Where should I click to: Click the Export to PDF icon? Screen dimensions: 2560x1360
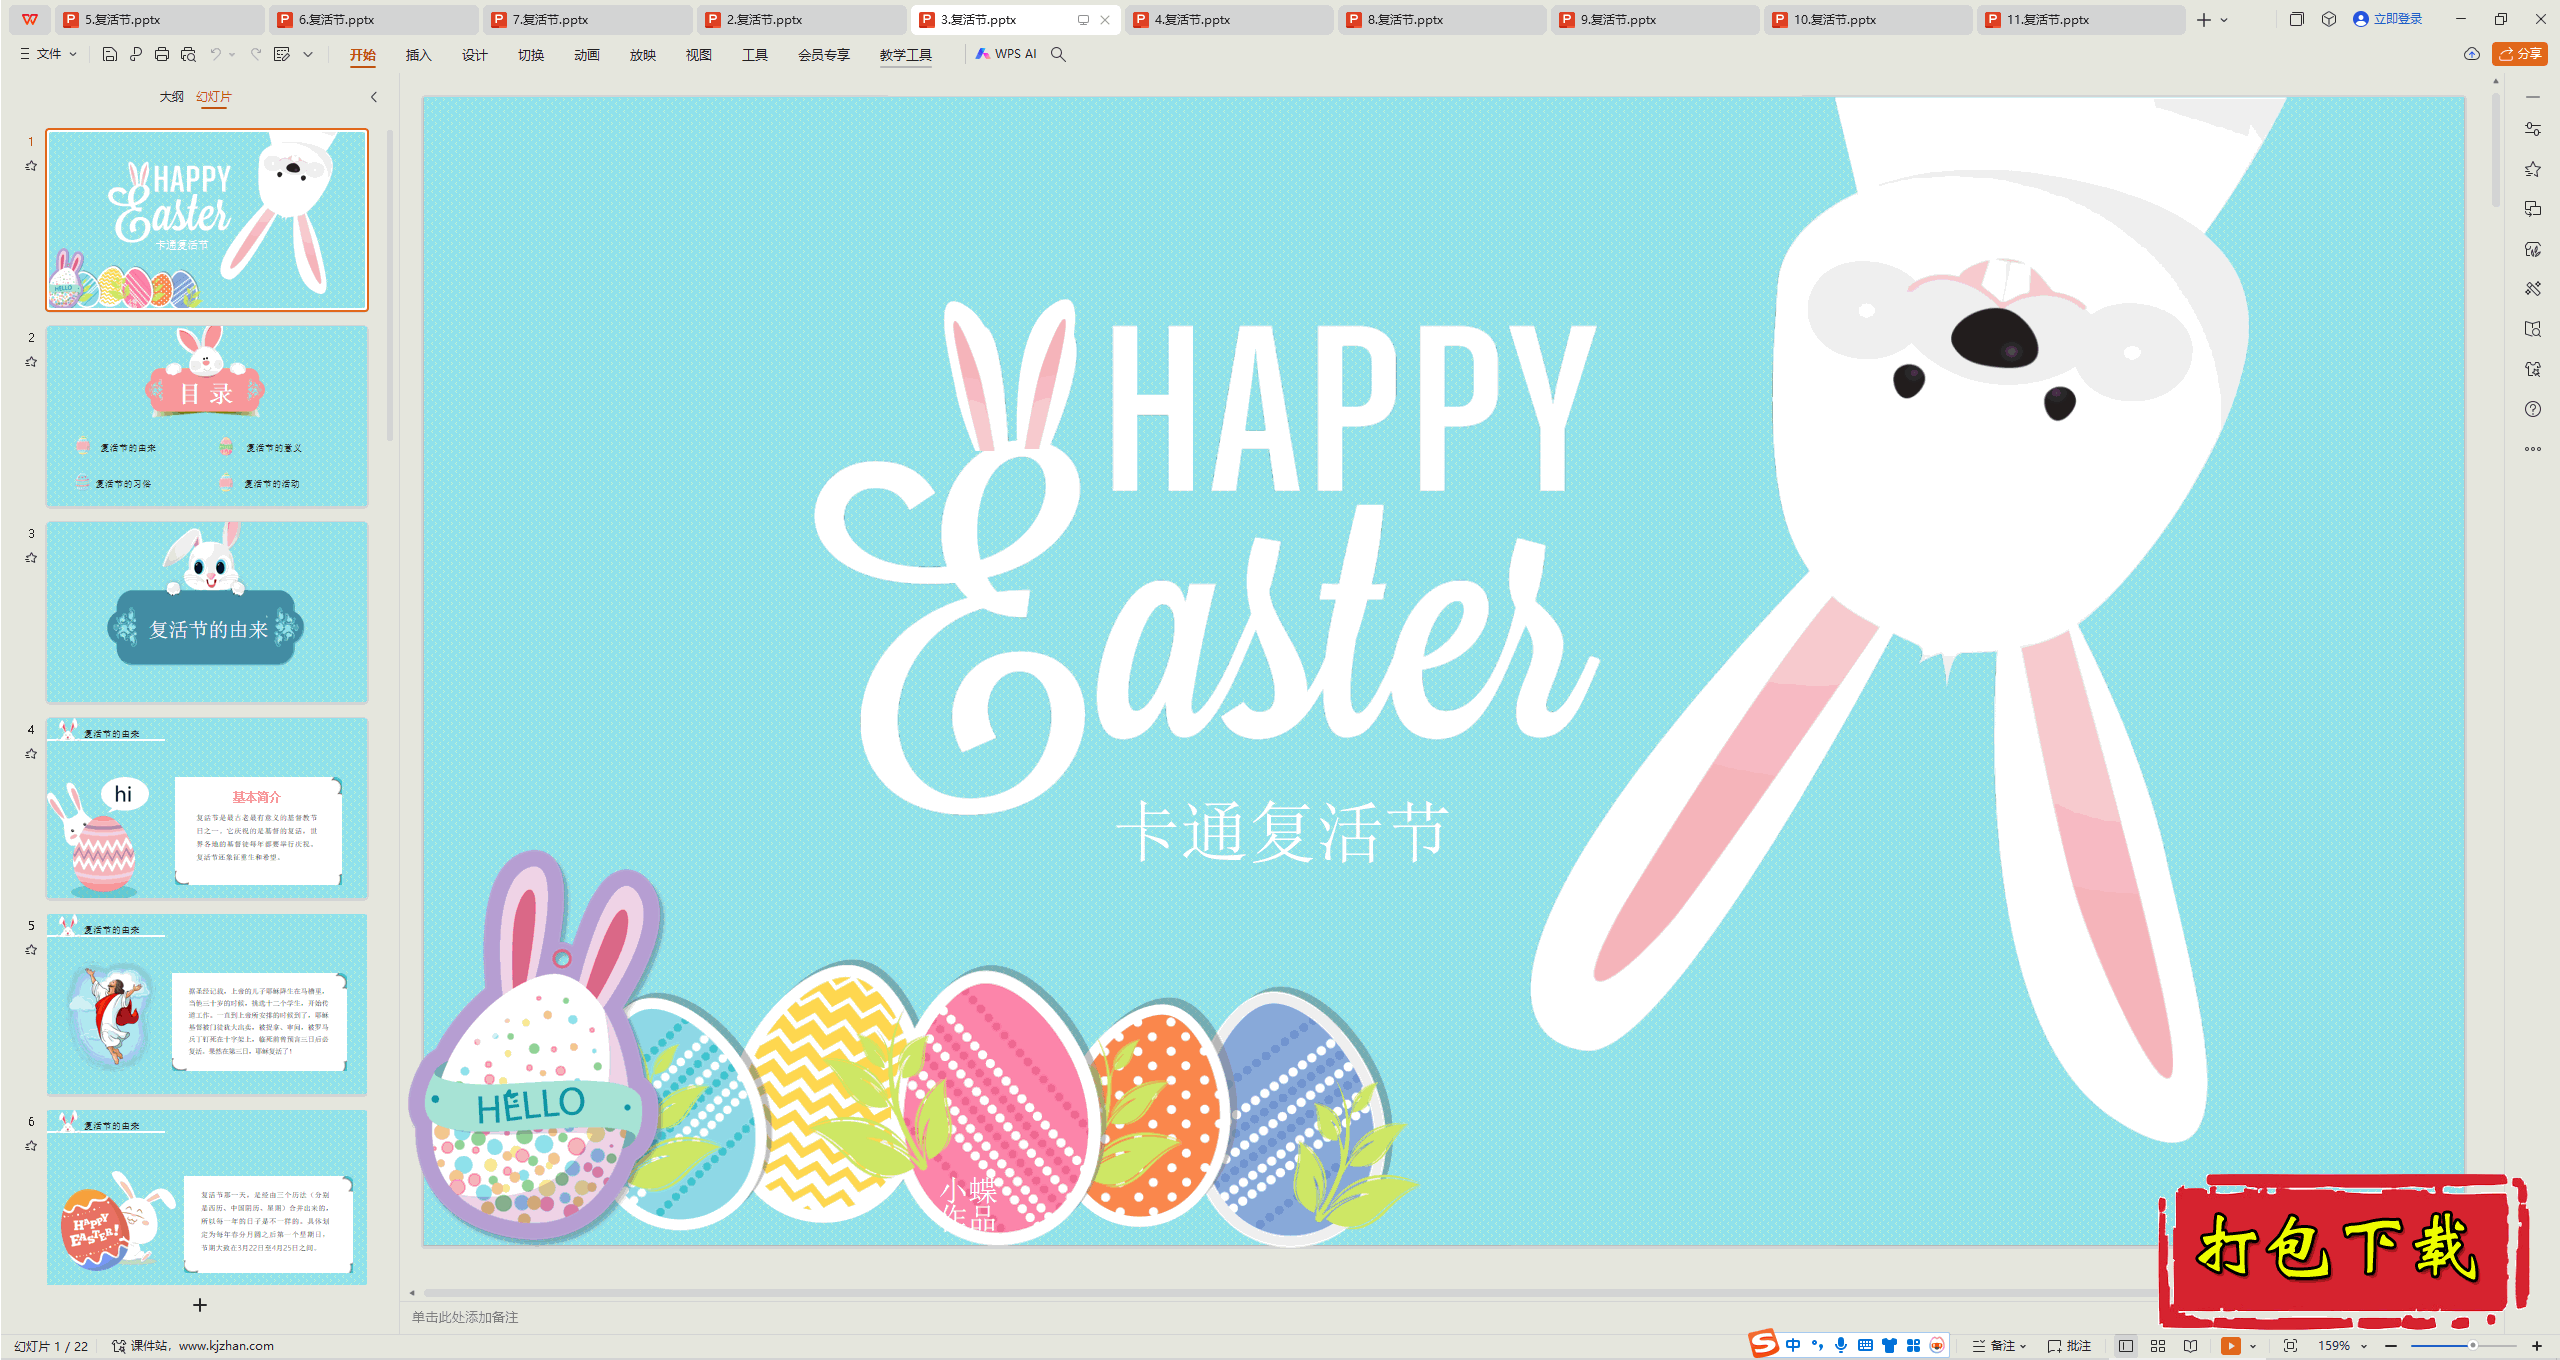point(136,55)
